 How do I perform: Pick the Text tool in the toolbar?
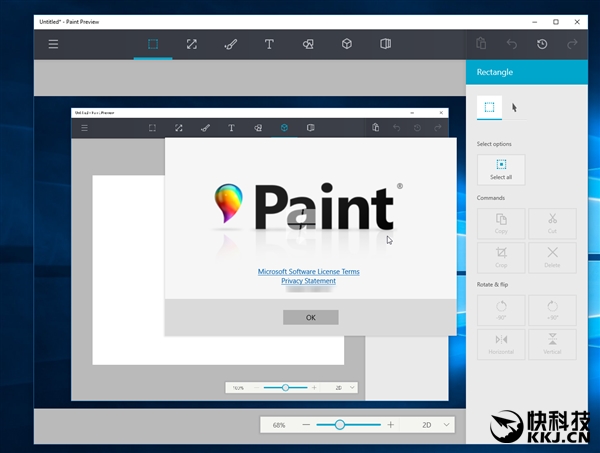[269, 44]
